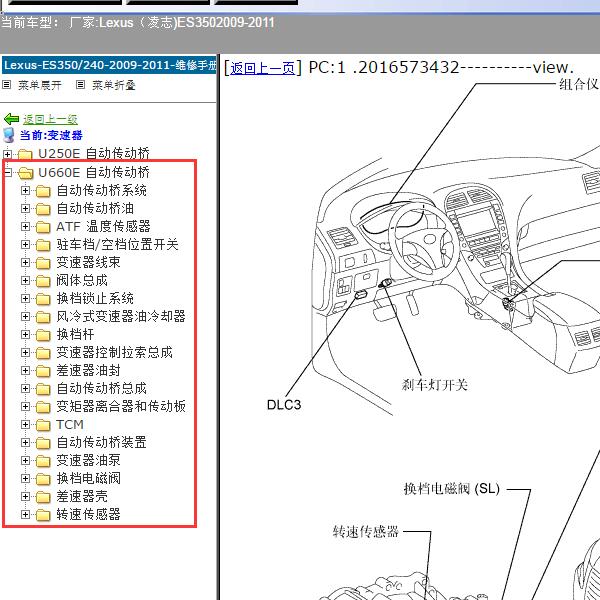Click the 差速器油封 folder icon
600x600 pixels.
pyautogui.click(x=43, y=370)
